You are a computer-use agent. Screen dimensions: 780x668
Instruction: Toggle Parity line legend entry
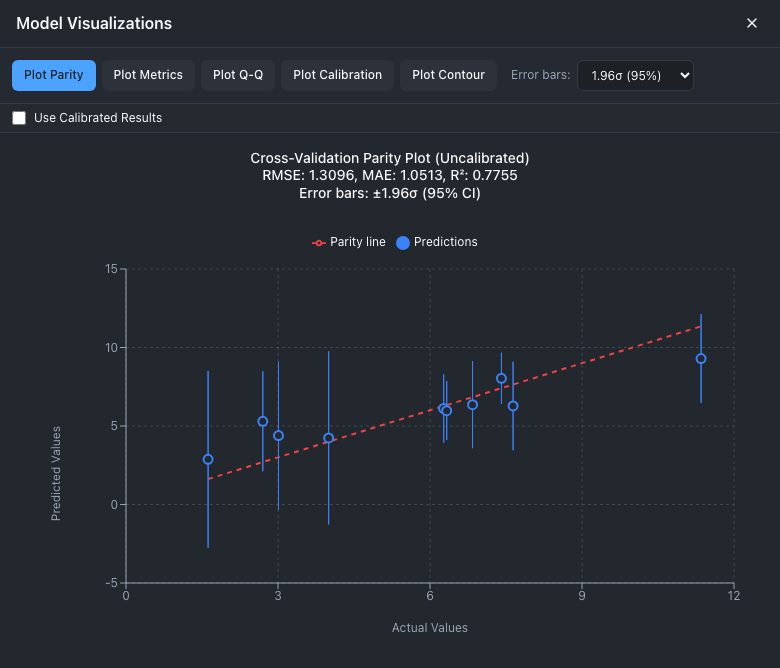(349, 242)
